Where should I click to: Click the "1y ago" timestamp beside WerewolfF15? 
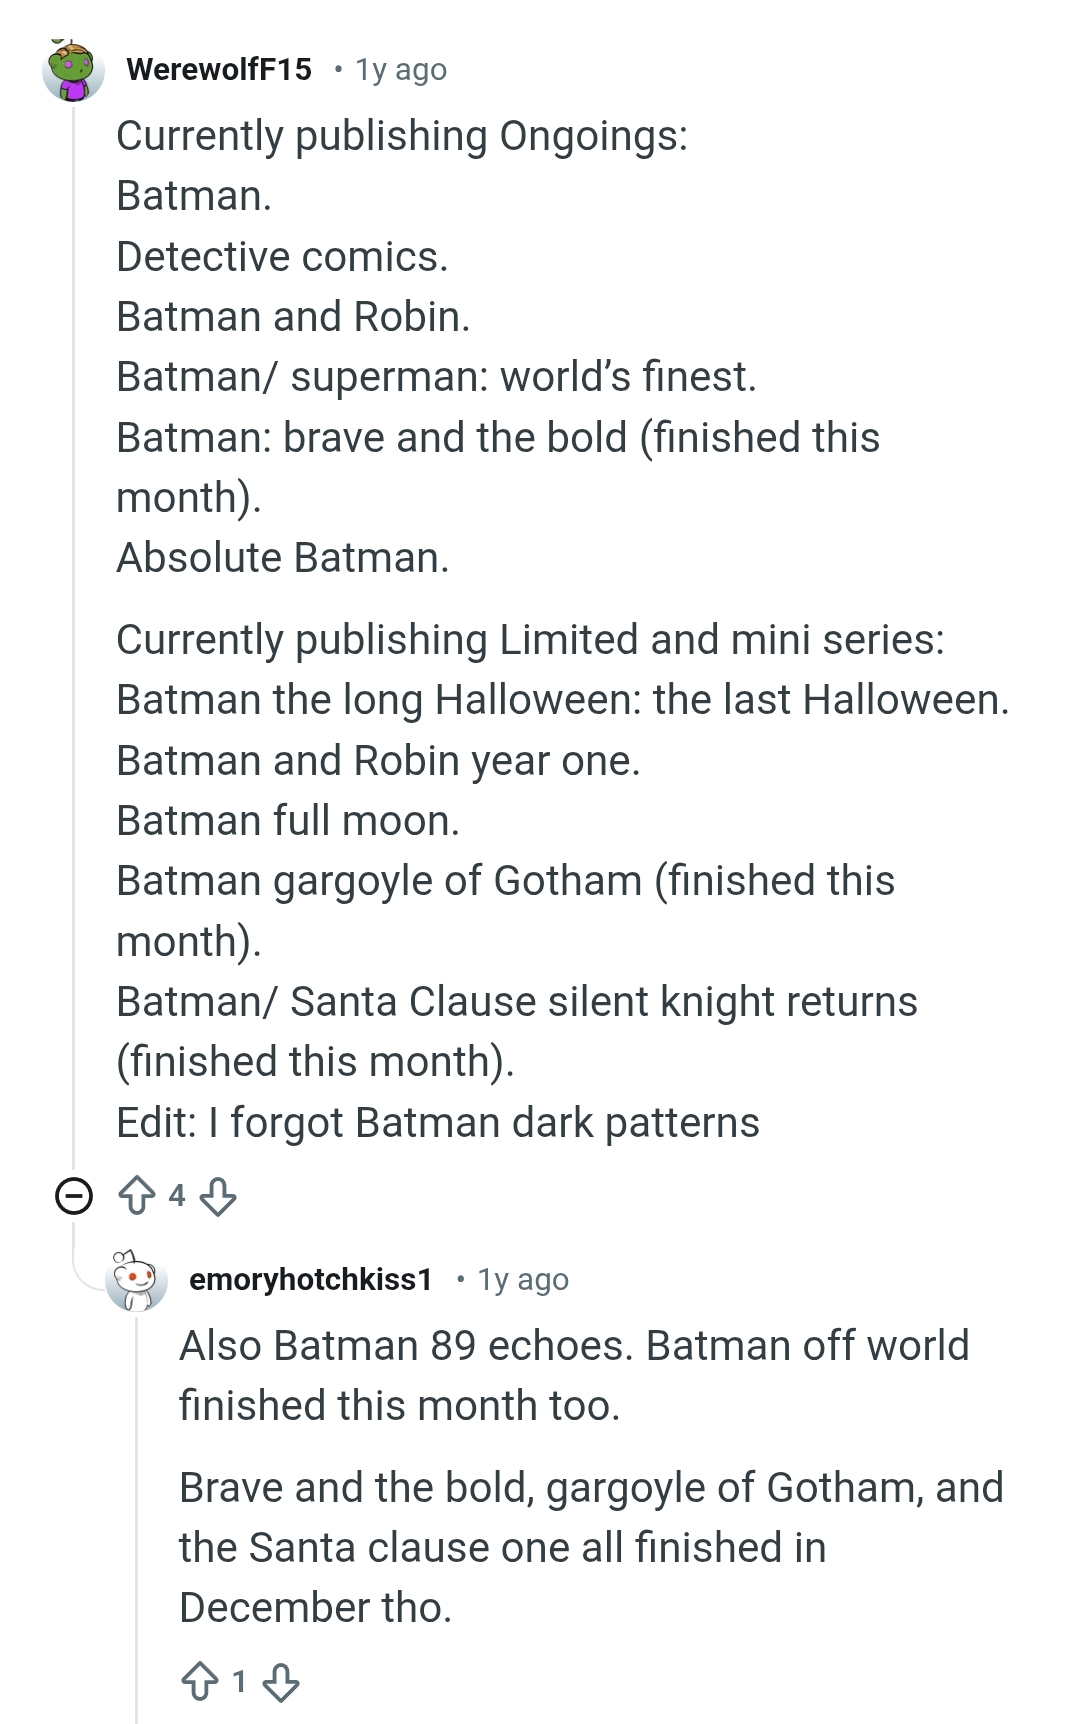401,70
